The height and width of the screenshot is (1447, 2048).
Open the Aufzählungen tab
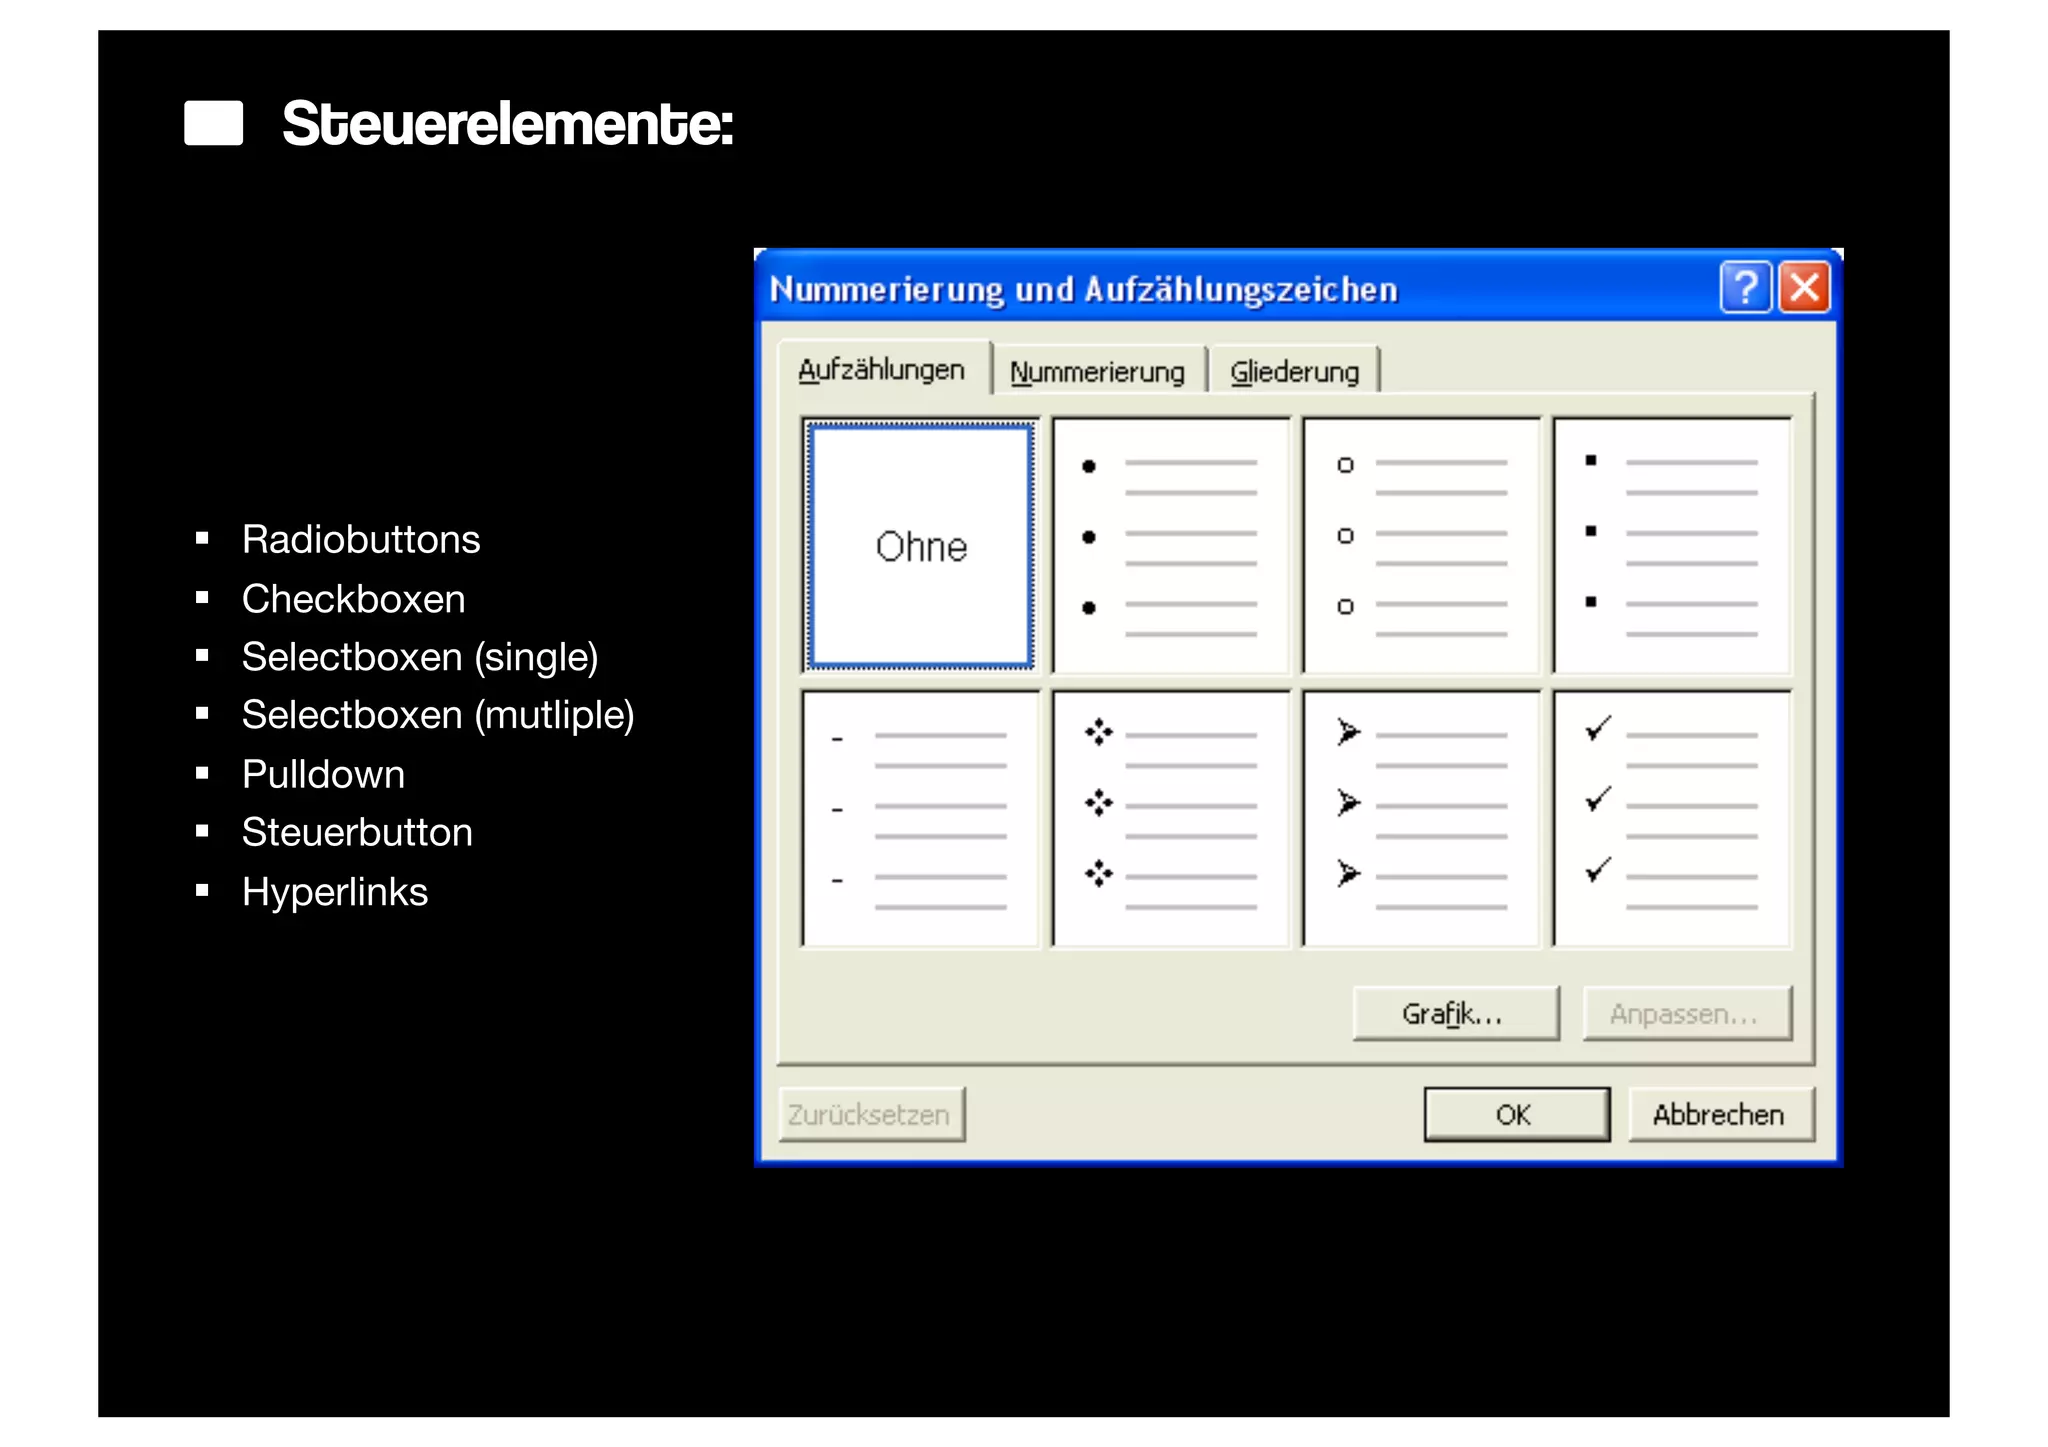(x=883, y=370)
